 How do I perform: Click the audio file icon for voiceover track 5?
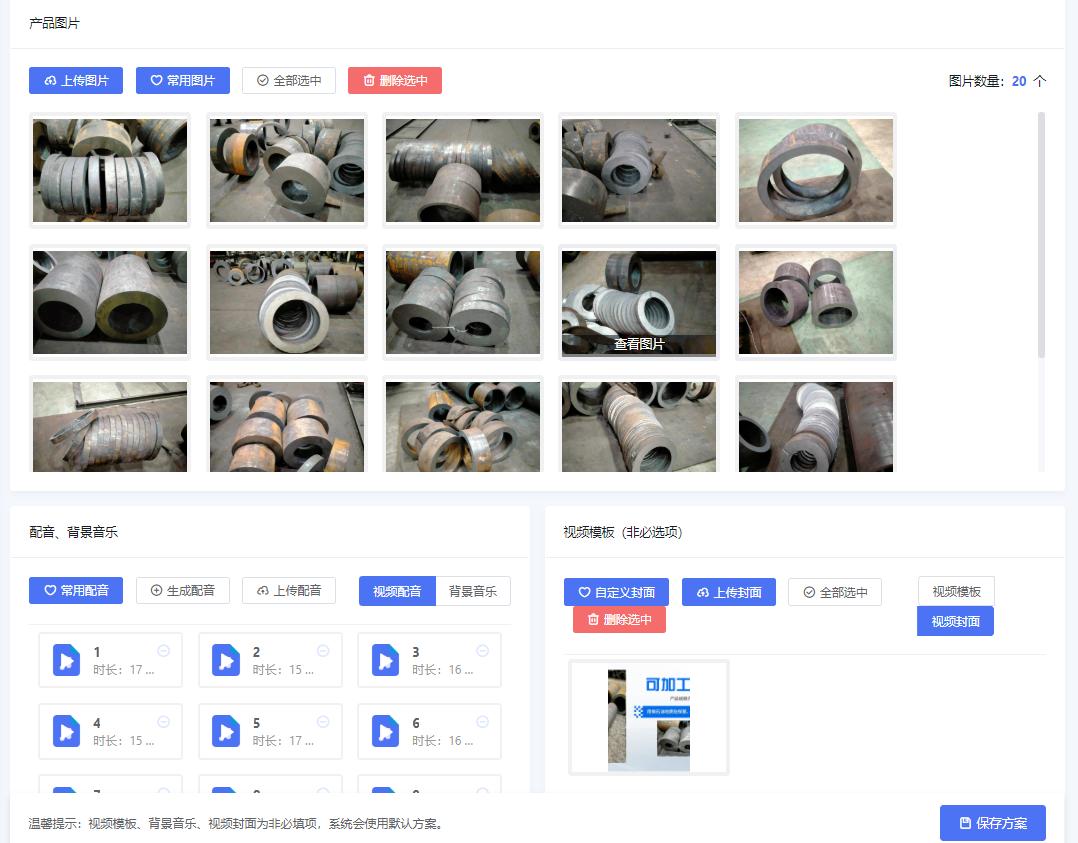tap(226, 731)
